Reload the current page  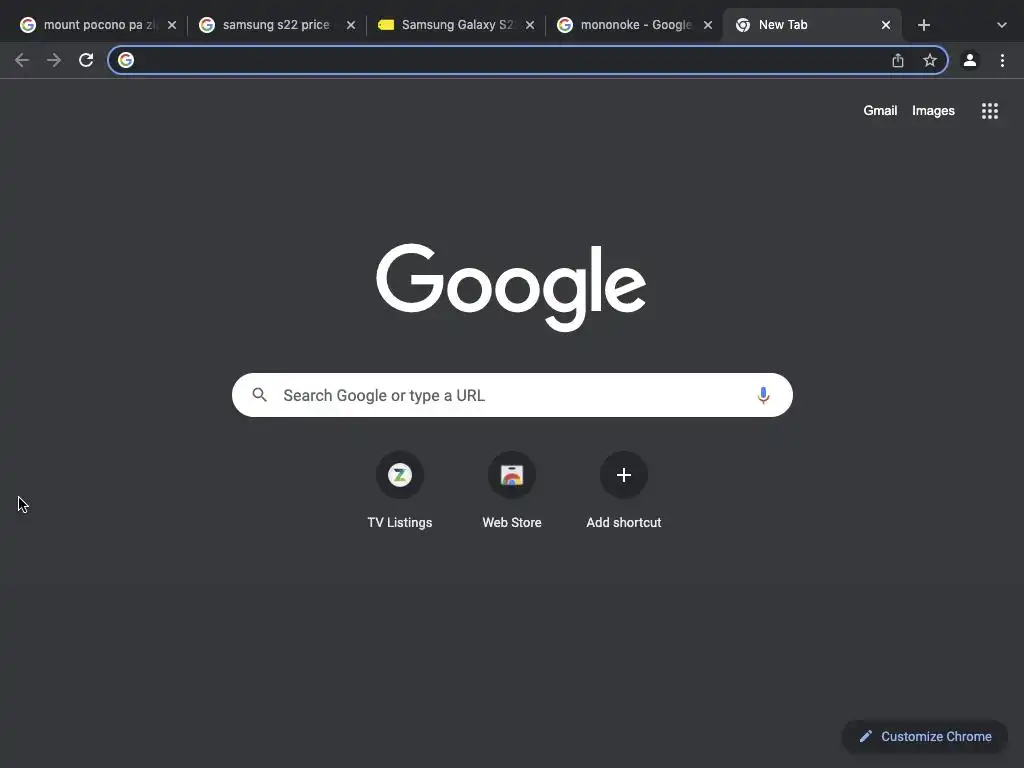pyautogui.click(x=86, y=61)
